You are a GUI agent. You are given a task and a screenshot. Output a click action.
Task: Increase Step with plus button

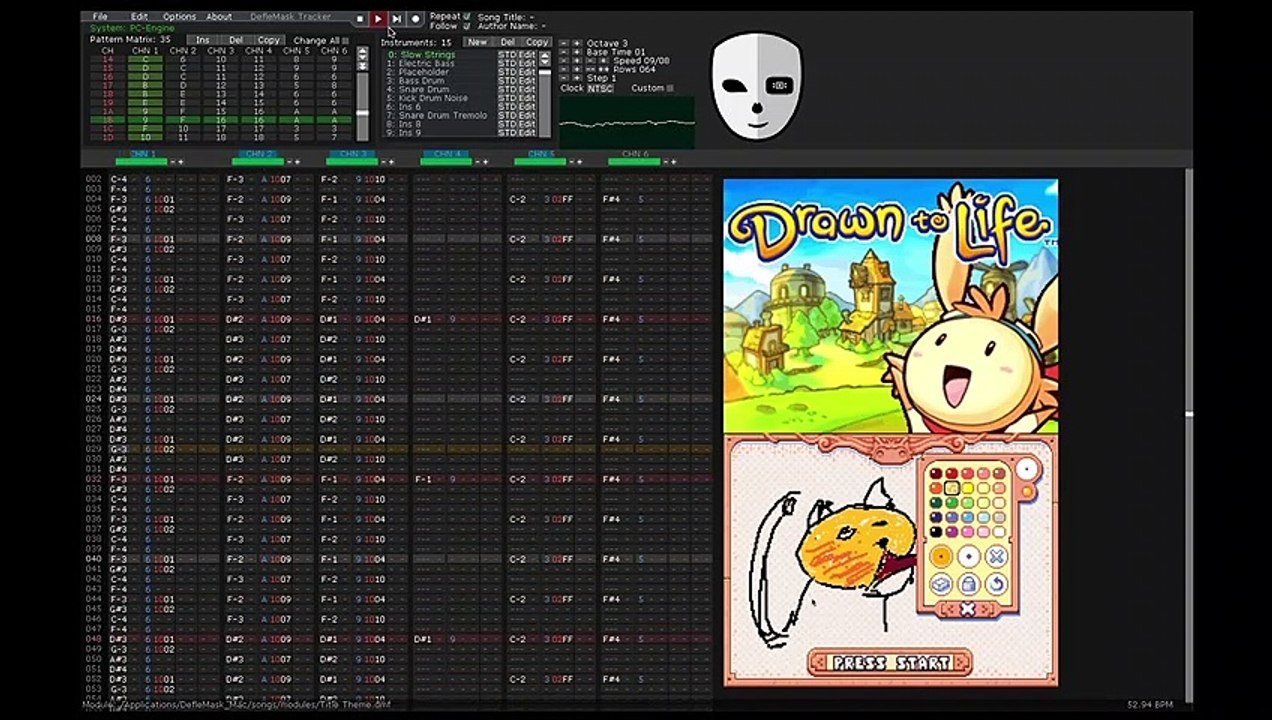[x=577, y=78]
